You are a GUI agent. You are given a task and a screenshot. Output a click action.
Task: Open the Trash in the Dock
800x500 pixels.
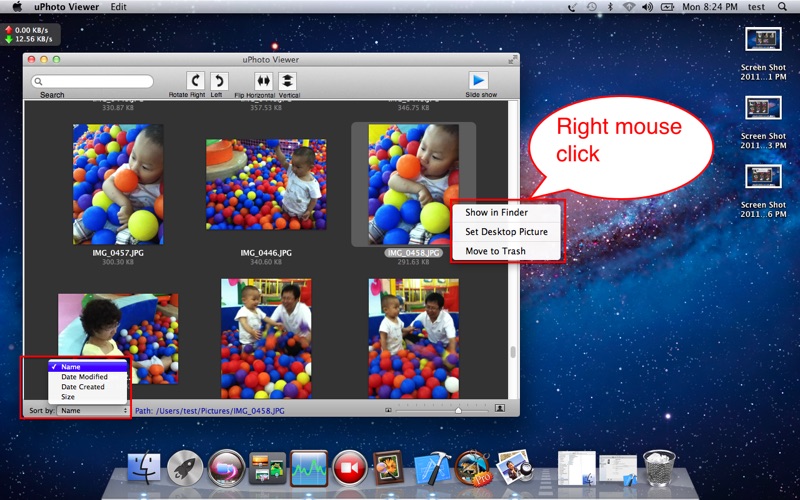point(659,468)
